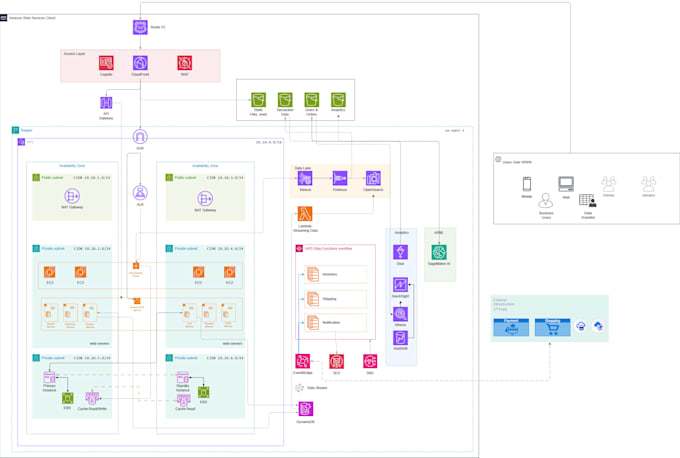The height and width of the screenshot is (458, 680).
Task: Select the Lambda Streaming Data icon
Action: (305, 214)
